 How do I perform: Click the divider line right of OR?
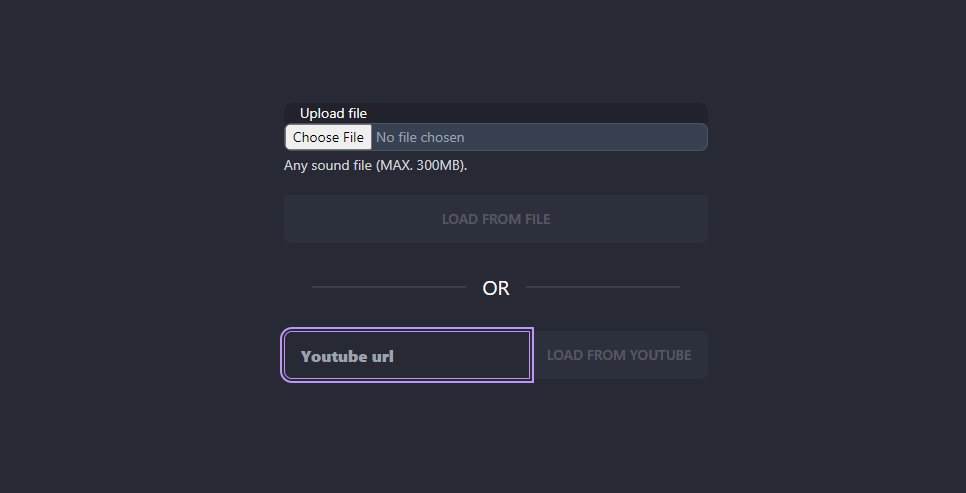(603, 287)
